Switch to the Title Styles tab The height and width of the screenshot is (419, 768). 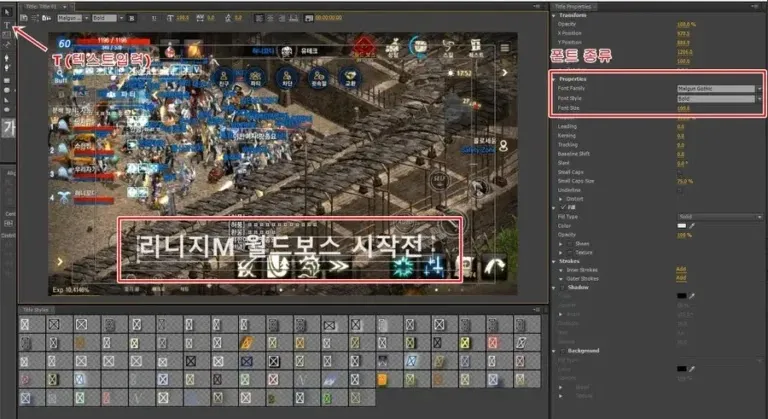pyautogui.click(x=36, y=310)
